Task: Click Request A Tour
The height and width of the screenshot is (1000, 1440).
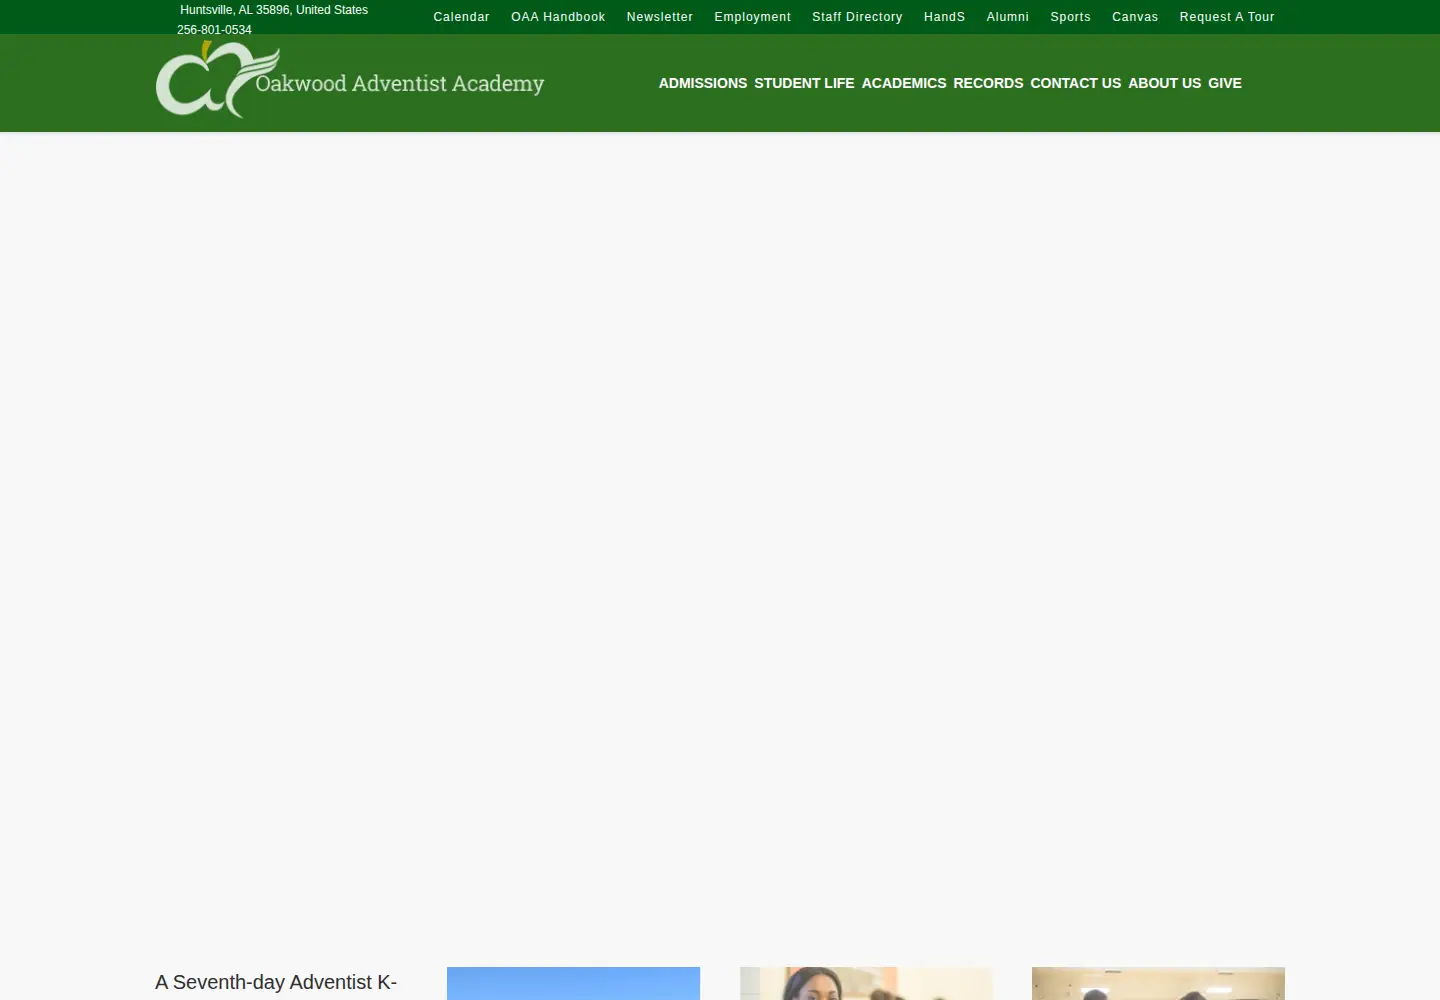Action: click(x=1227, y=17)
